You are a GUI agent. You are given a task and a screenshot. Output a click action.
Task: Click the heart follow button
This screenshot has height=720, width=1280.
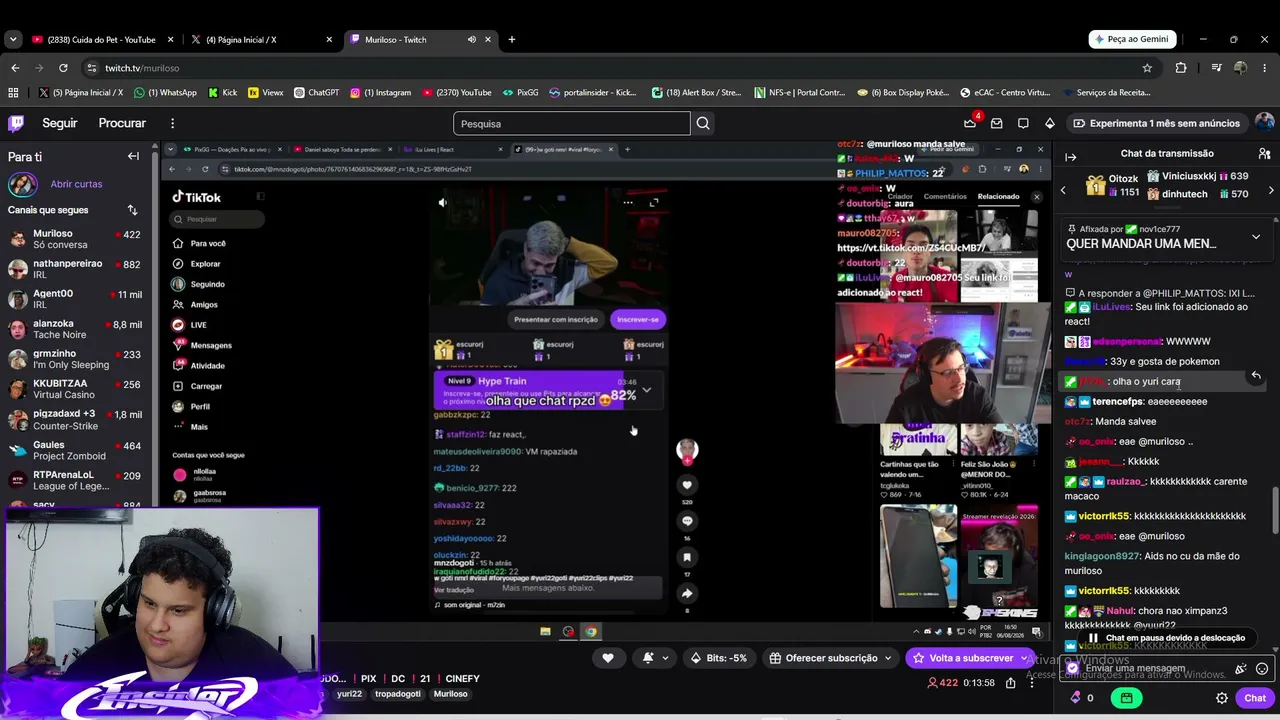click(x=608, y=658)
